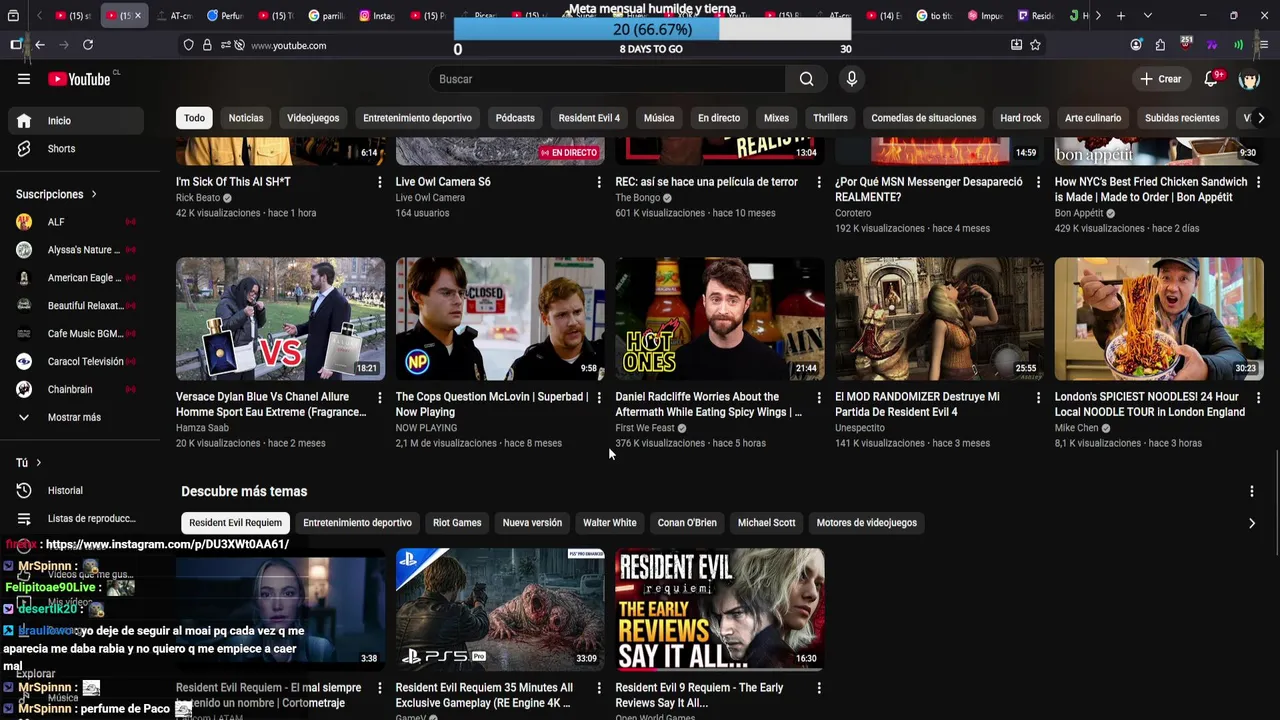Open the browser new tab plus button
Image resolution: width=1280 pixels, height=720 pixels.
pos(1121,16)
